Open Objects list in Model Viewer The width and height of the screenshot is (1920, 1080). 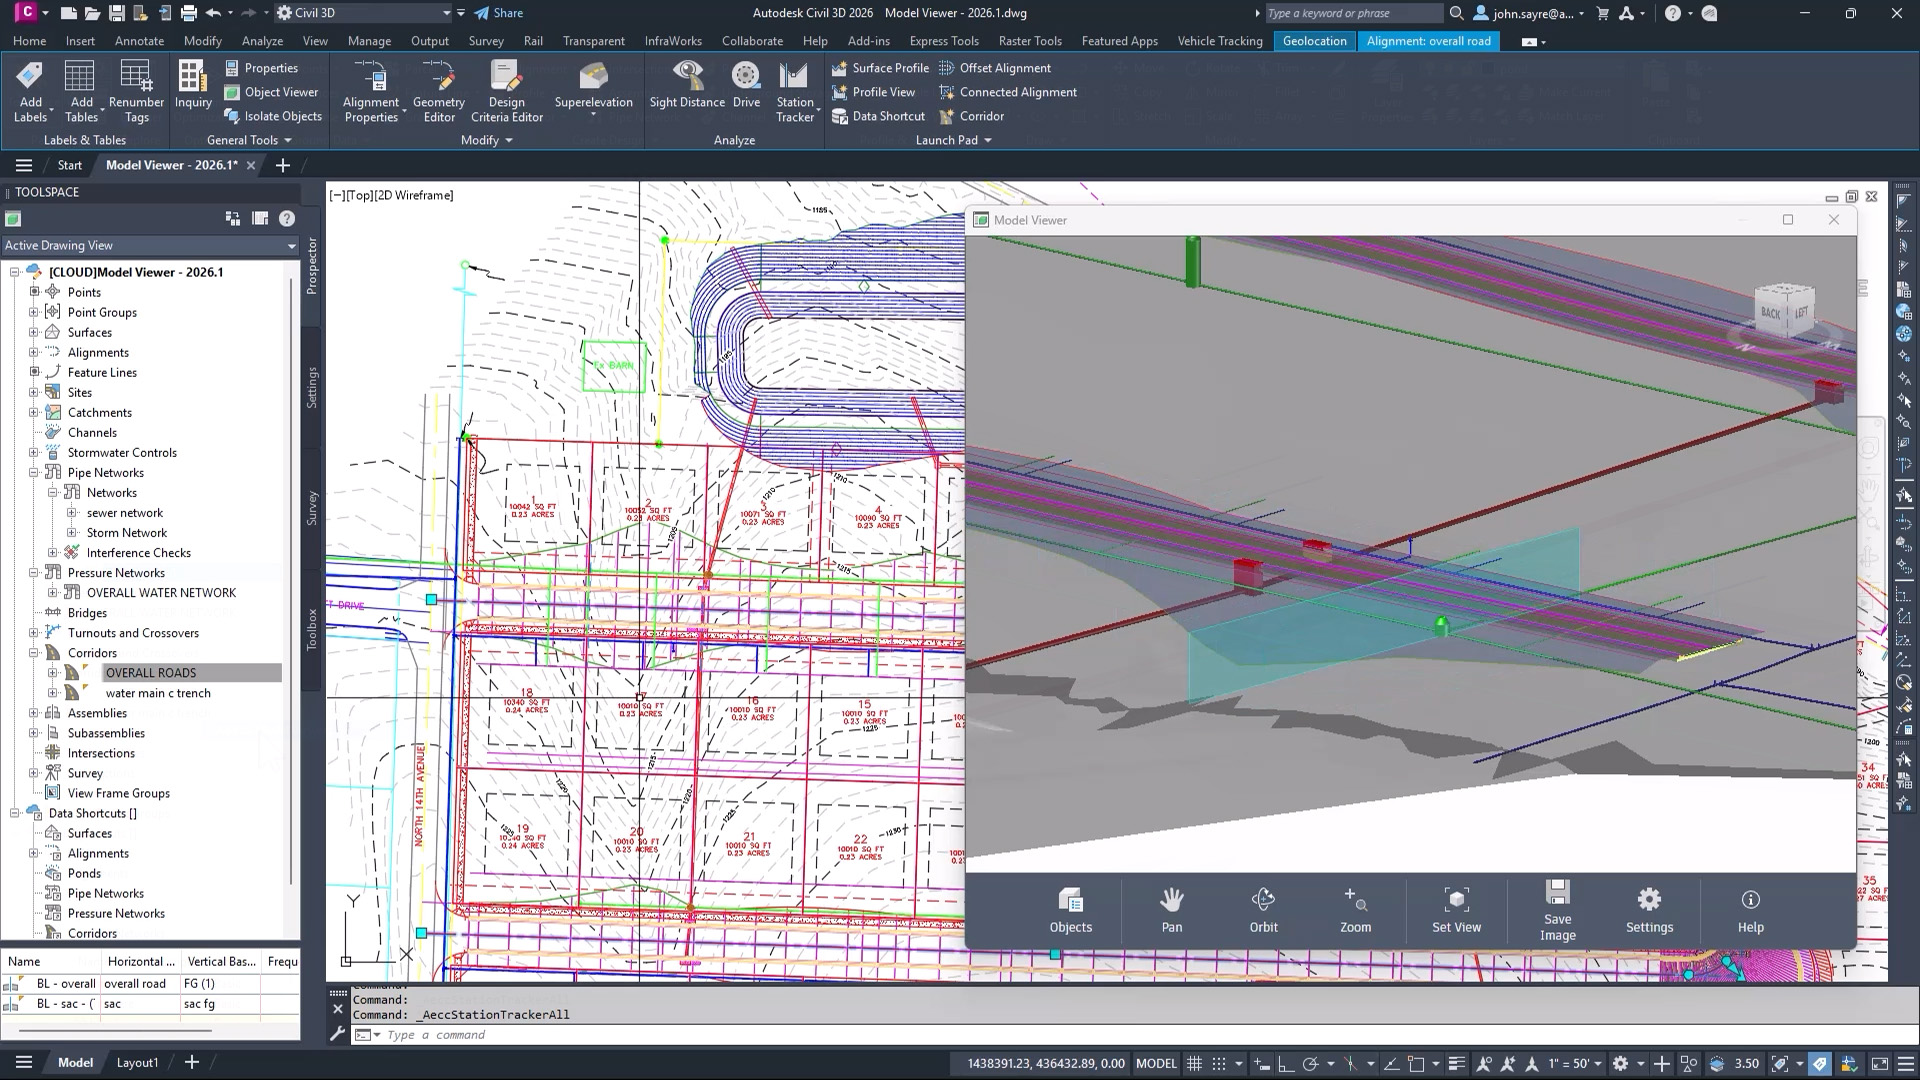(x=1070, y=910)
